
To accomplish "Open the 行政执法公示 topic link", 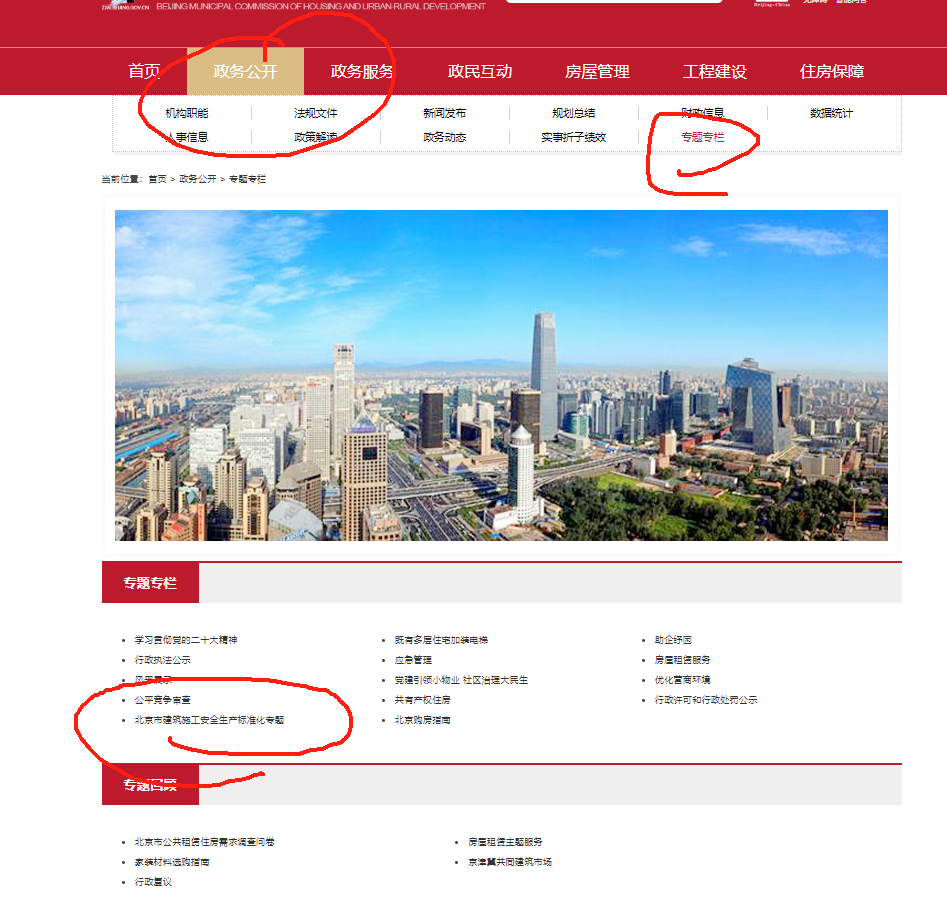I will click(x=162, y=660).
